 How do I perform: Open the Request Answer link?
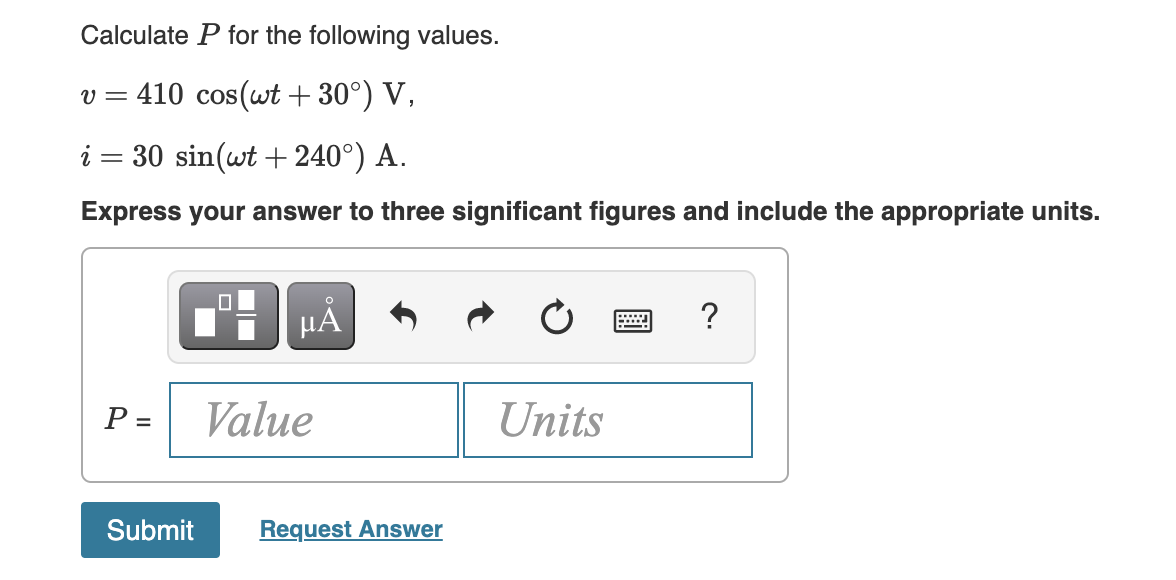tap(350, 529)
